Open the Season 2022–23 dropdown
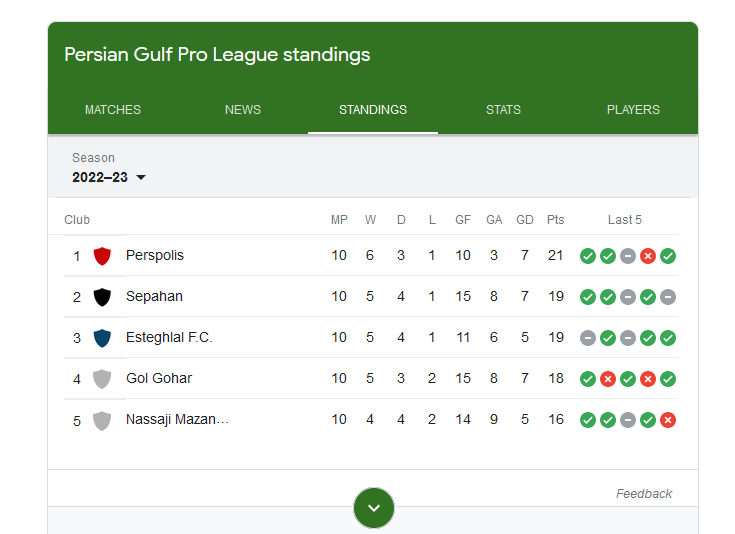This screenshot has height=534, width=735. tap(109, 177)
